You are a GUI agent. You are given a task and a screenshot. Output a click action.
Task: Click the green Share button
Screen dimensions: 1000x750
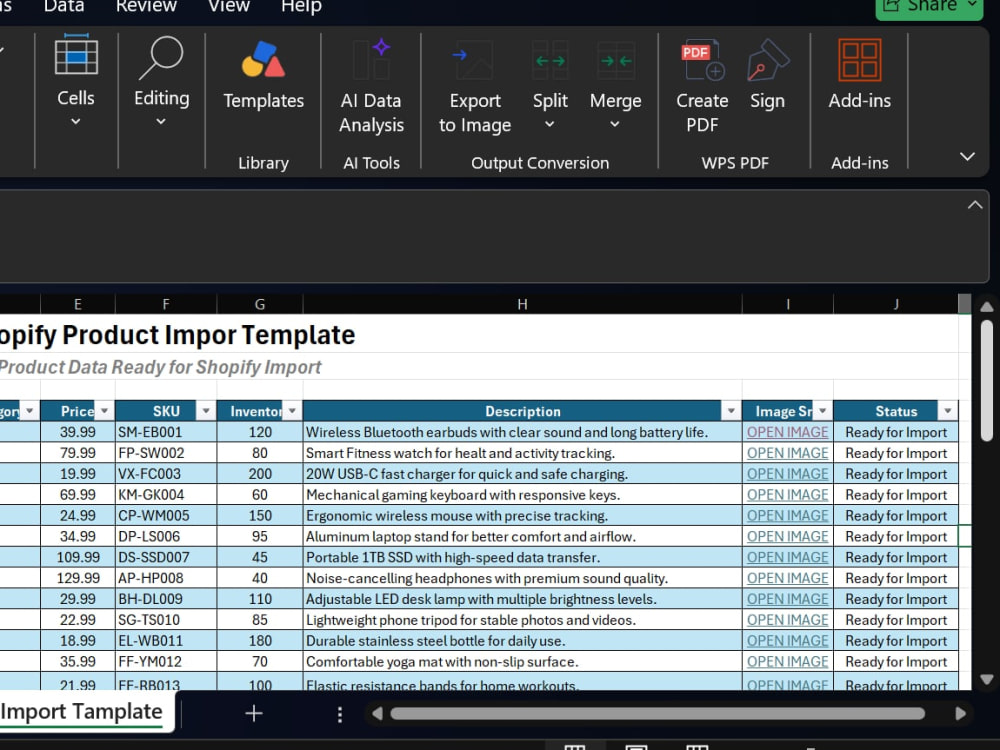point(929,8)
